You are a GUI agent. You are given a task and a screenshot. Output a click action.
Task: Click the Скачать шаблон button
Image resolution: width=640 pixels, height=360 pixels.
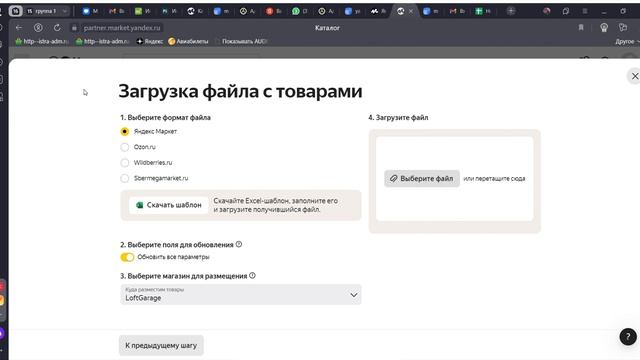(x=169, y=205)
